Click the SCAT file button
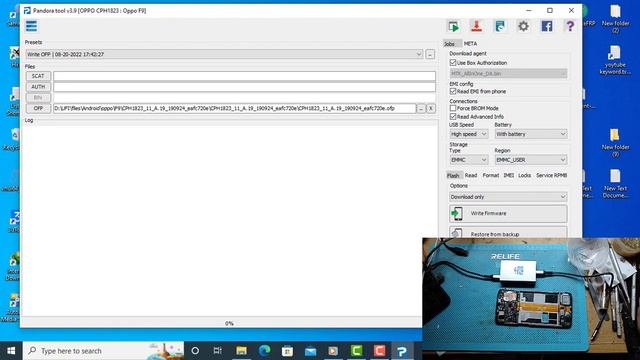This screenshot has height=360, width=640. pos(38,76)
